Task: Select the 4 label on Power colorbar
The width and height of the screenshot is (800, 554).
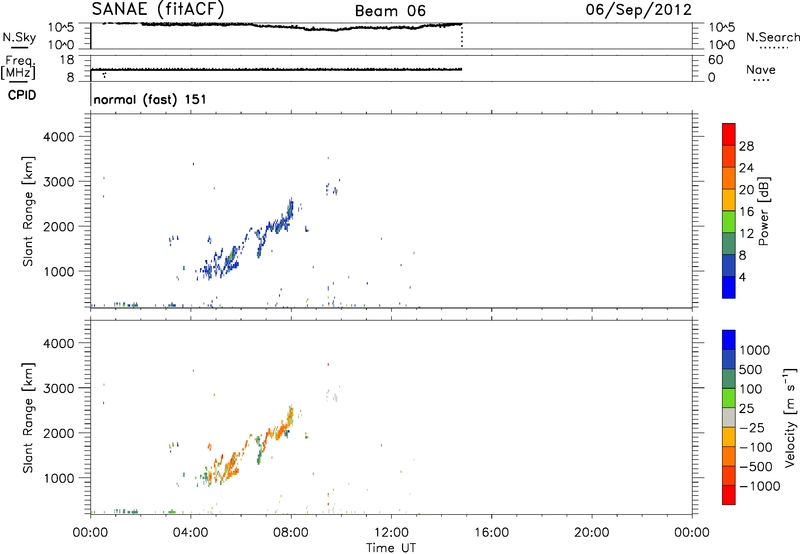Action: click(742, 277)
